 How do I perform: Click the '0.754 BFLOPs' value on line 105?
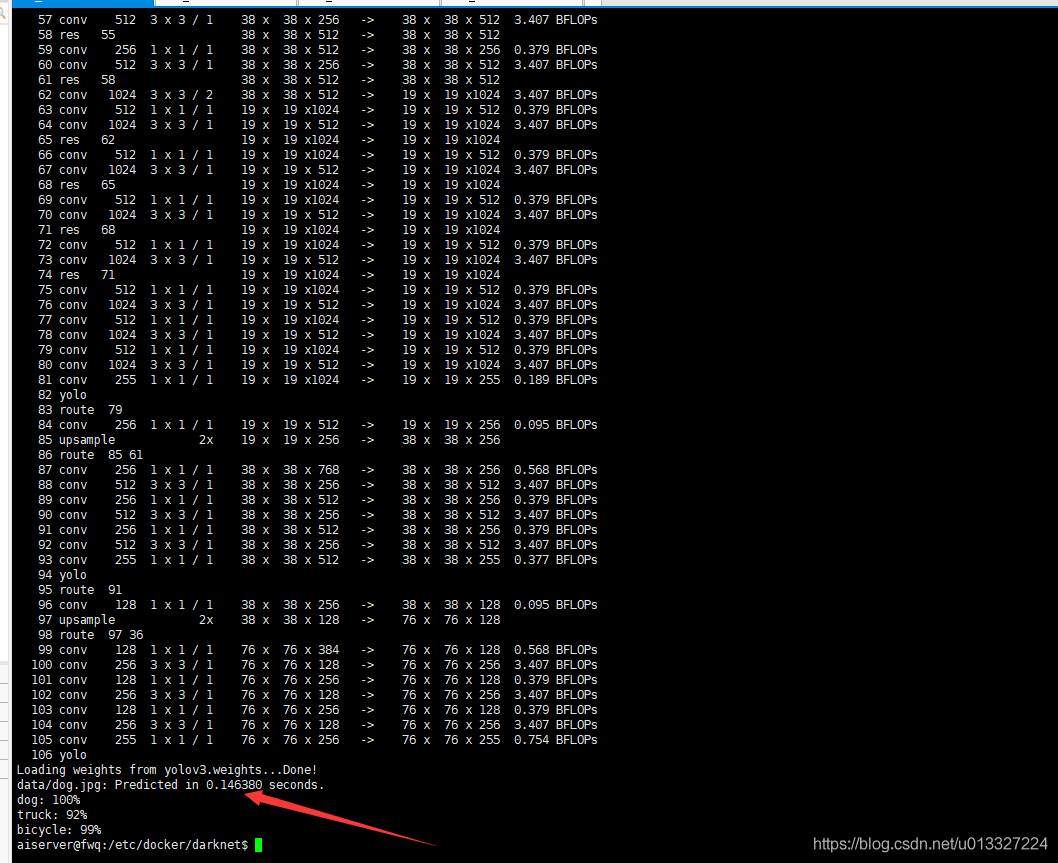[555, 740]
